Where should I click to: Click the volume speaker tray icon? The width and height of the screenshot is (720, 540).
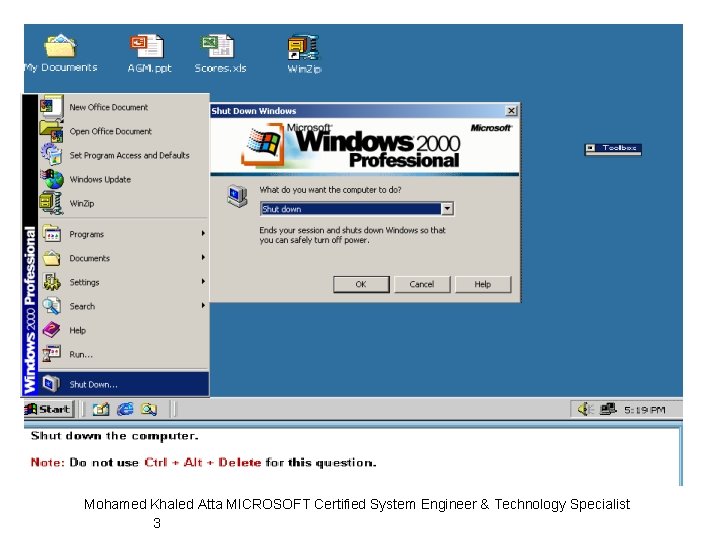tap(585, 409)
